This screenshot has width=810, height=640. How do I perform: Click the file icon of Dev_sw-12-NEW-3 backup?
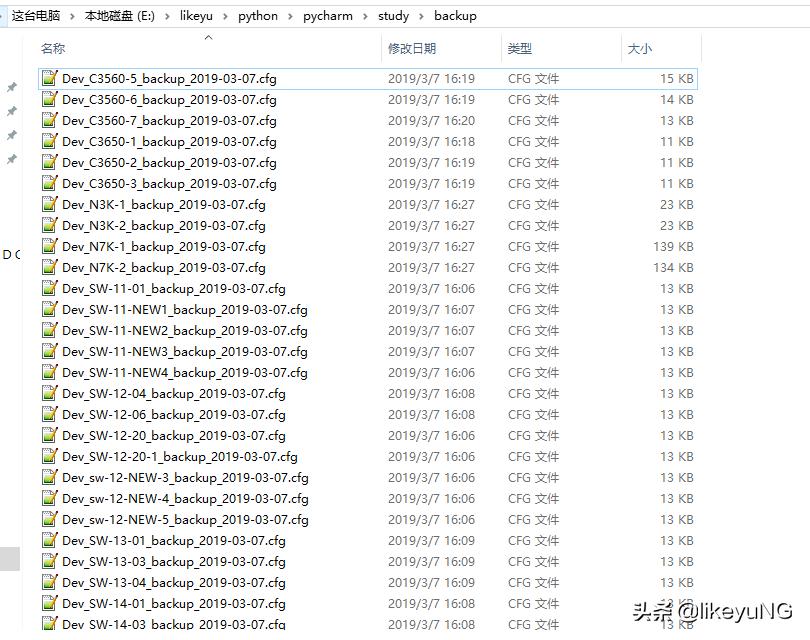pyautogui.click(x=50, y=477)
